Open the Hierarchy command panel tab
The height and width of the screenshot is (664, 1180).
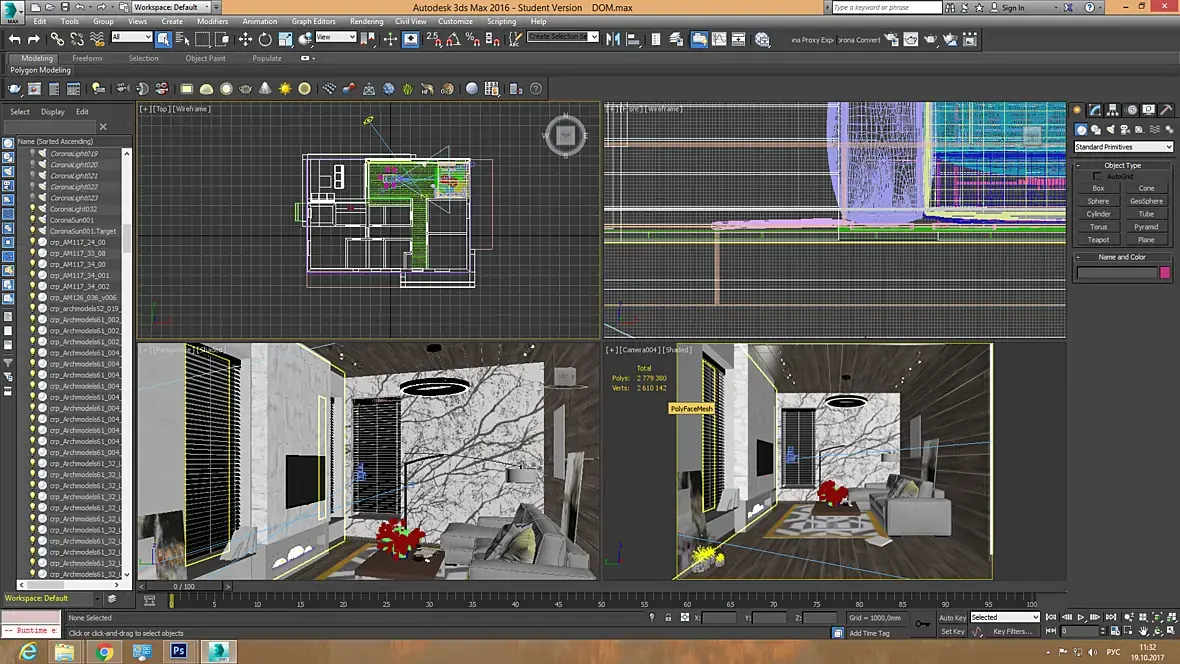pos(1114,110)
